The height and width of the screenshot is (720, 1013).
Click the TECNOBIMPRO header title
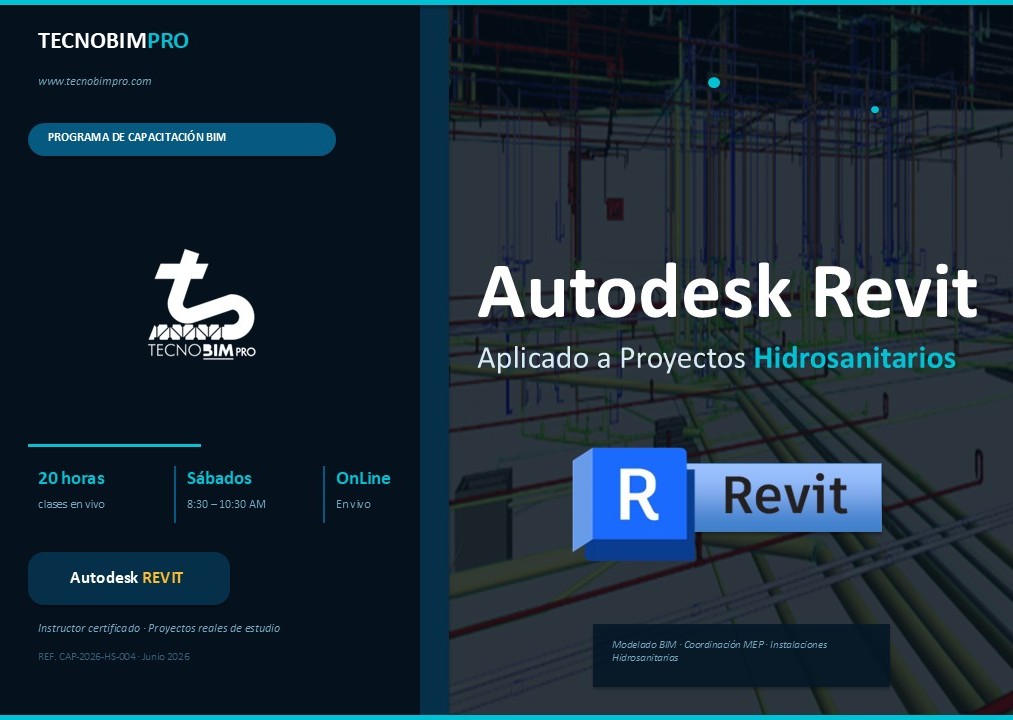coord(113,40)
